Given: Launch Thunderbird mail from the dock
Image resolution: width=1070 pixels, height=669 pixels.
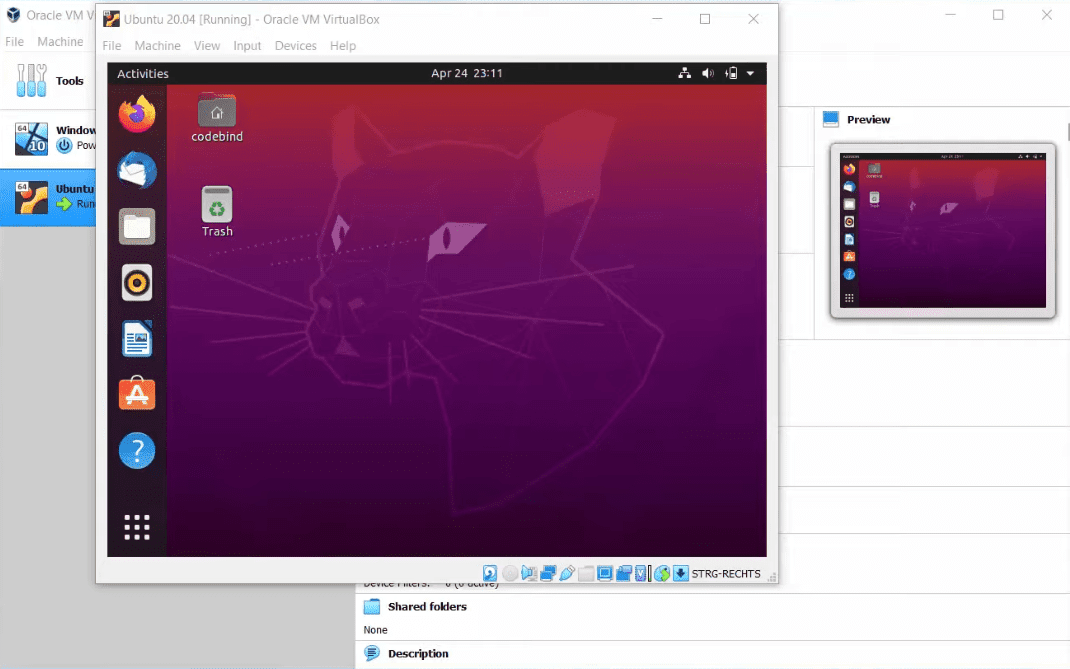Looking at the screenshot, I should tap(136, 170).
